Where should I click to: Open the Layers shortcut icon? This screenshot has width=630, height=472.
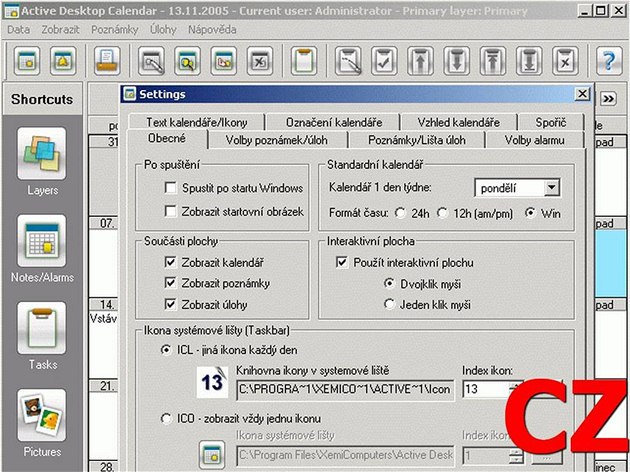point(42,153)
